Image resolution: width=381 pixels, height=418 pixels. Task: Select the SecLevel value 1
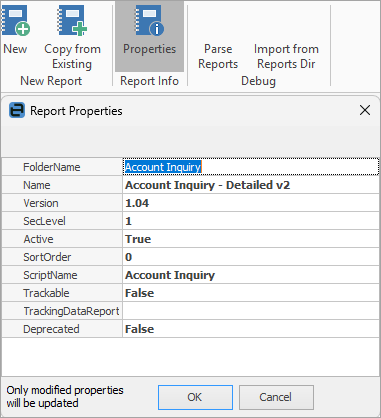(128, 221)
